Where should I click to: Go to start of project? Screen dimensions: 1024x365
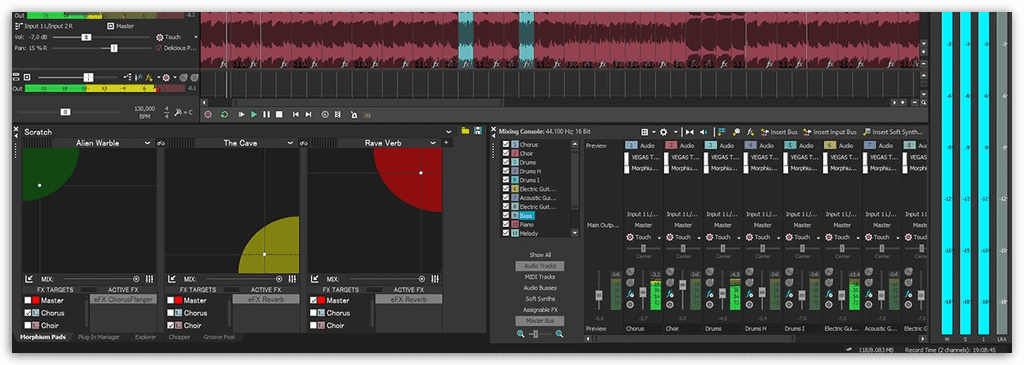(x=295, y=114)
